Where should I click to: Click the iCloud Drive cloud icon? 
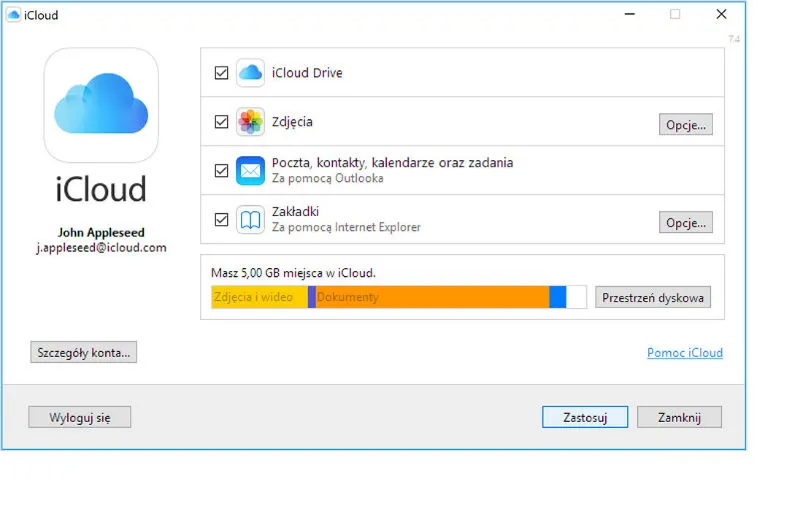click(250, 73)
